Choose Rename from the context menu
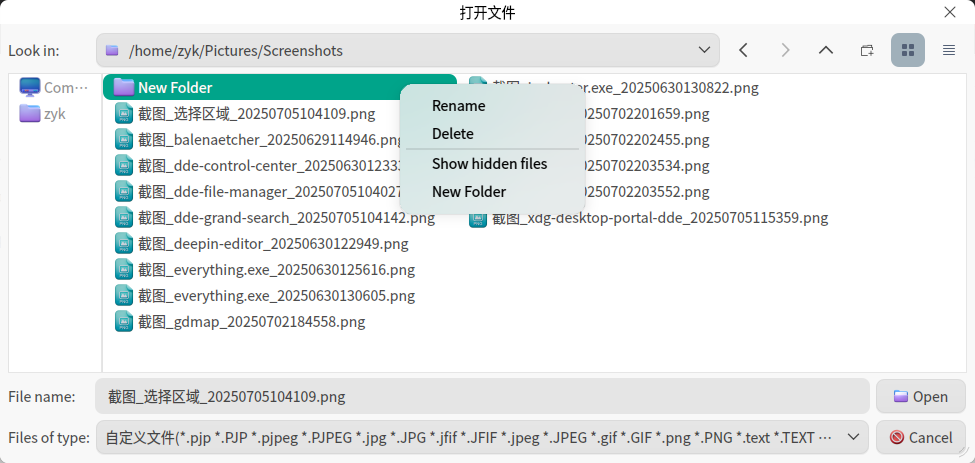The width and height of the screenshot is (975, 463). pos(458,106)
